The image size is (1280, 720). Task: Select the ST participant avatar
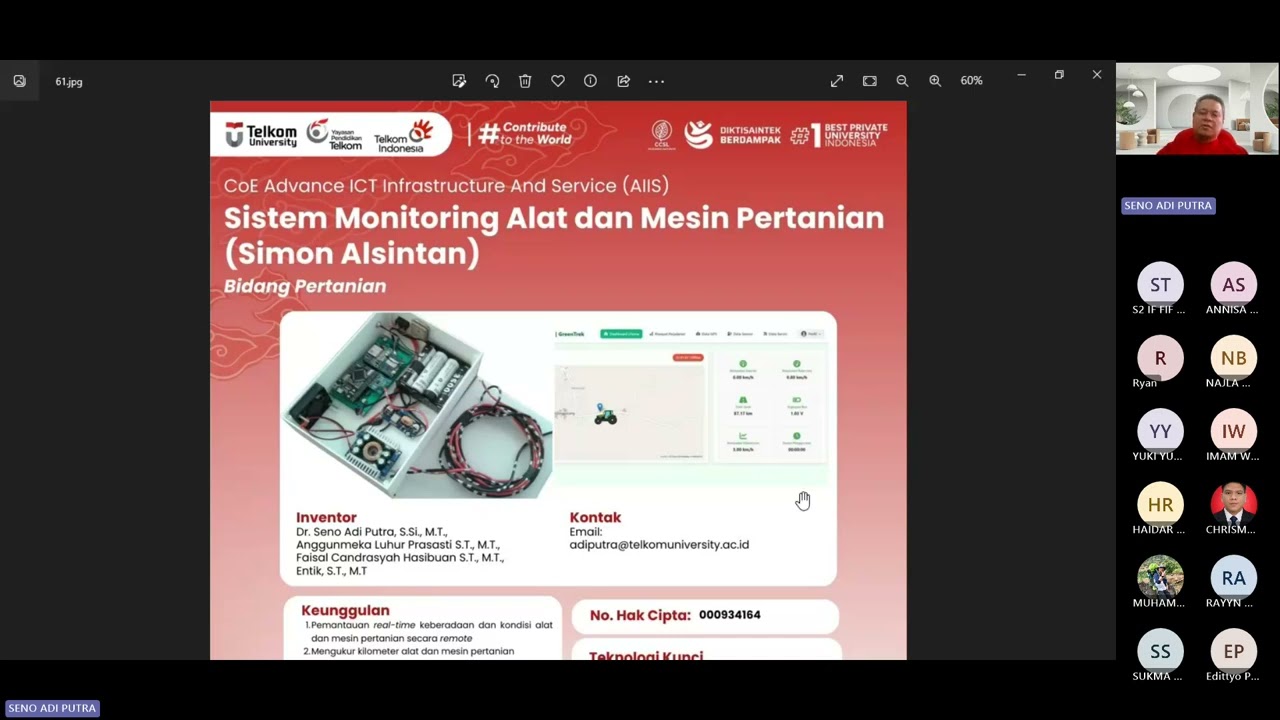click(x=1160, y=285)
